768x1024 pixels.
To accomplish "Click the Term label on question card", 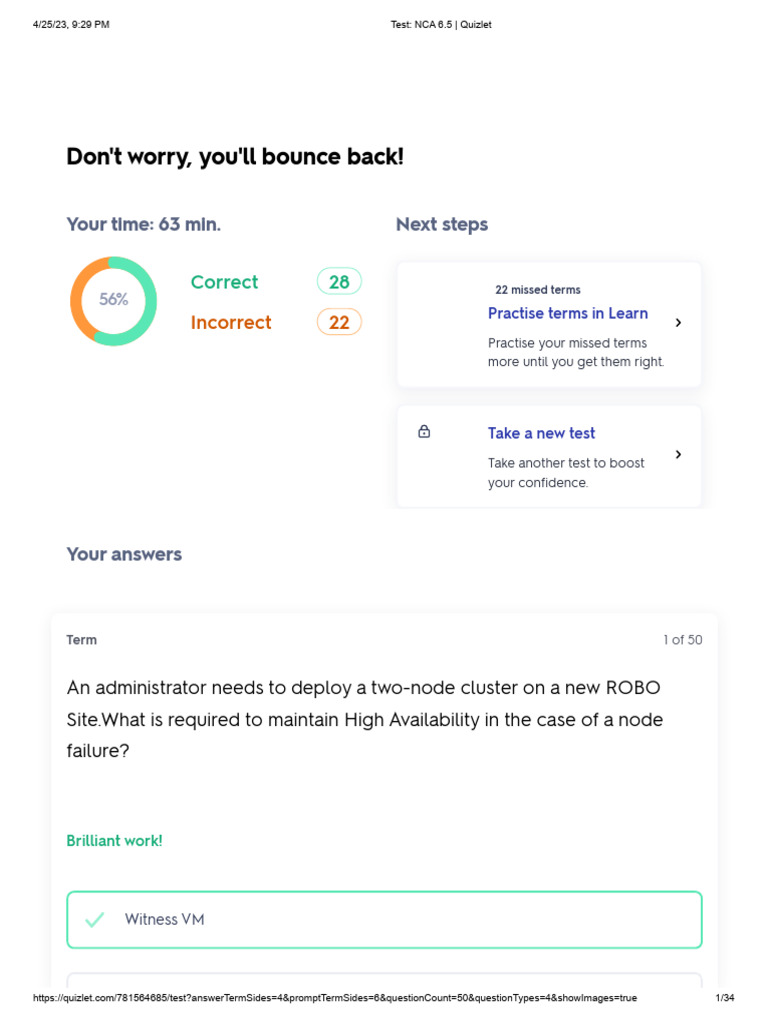I will click(82, 640).
